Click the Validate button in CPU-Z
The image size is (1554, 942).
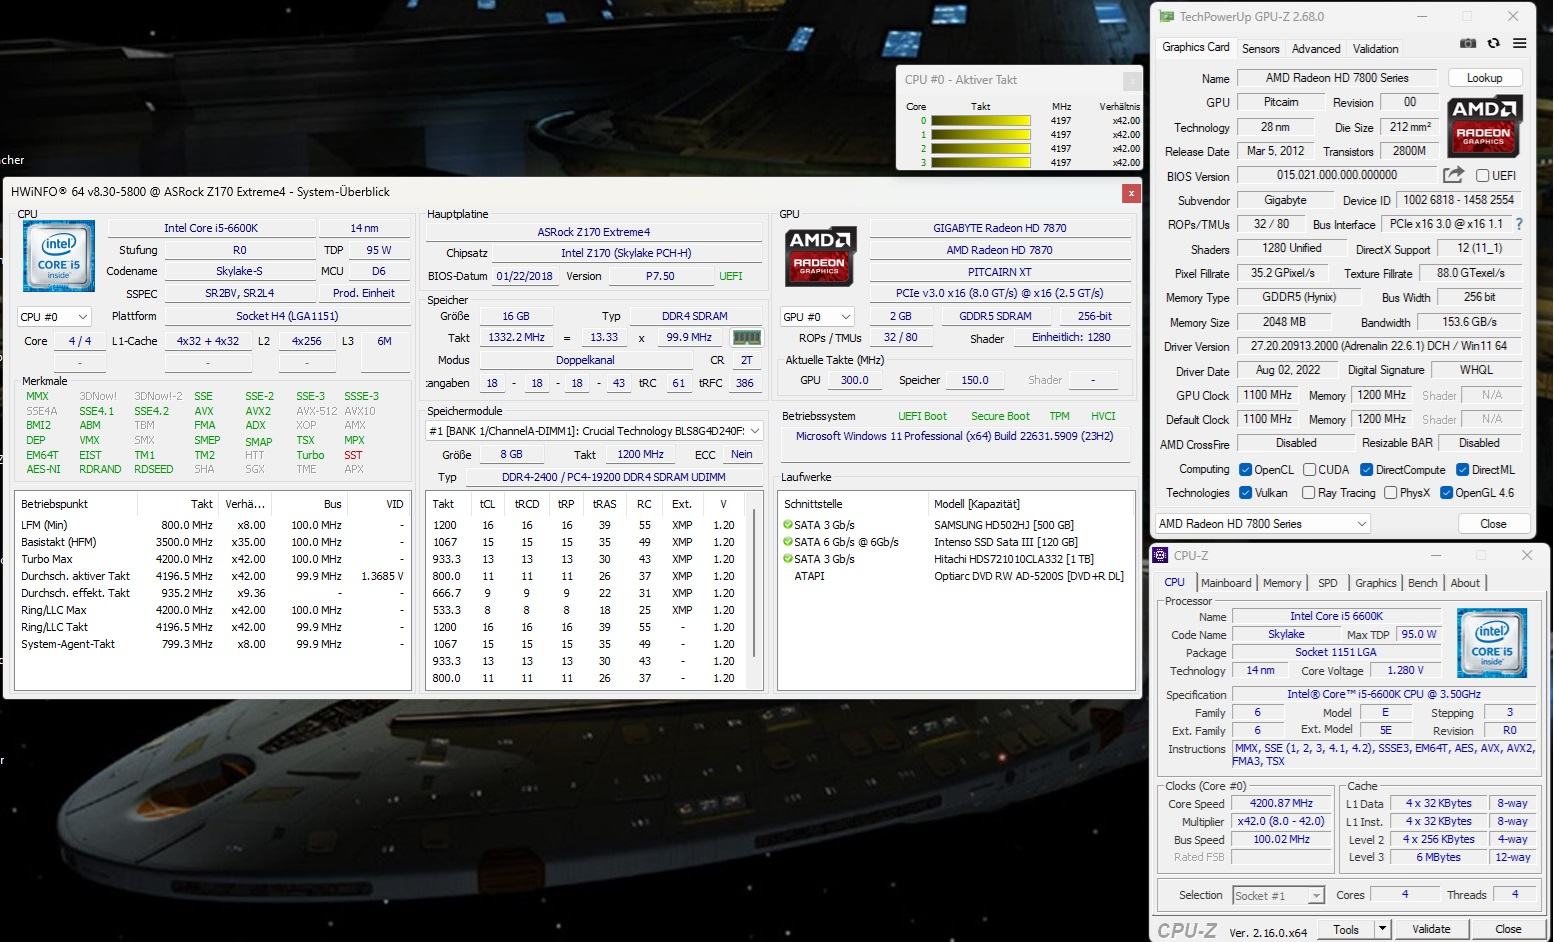point(1431,929)
